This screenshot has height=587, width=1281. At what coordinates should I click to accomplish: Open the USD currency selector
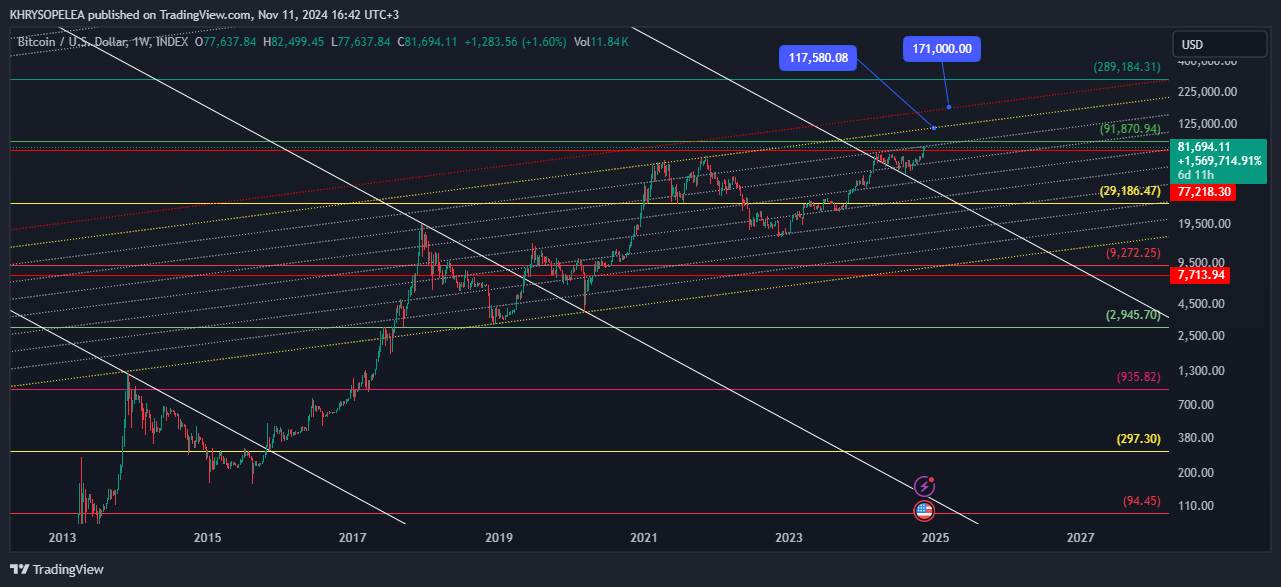(1219, 44)
